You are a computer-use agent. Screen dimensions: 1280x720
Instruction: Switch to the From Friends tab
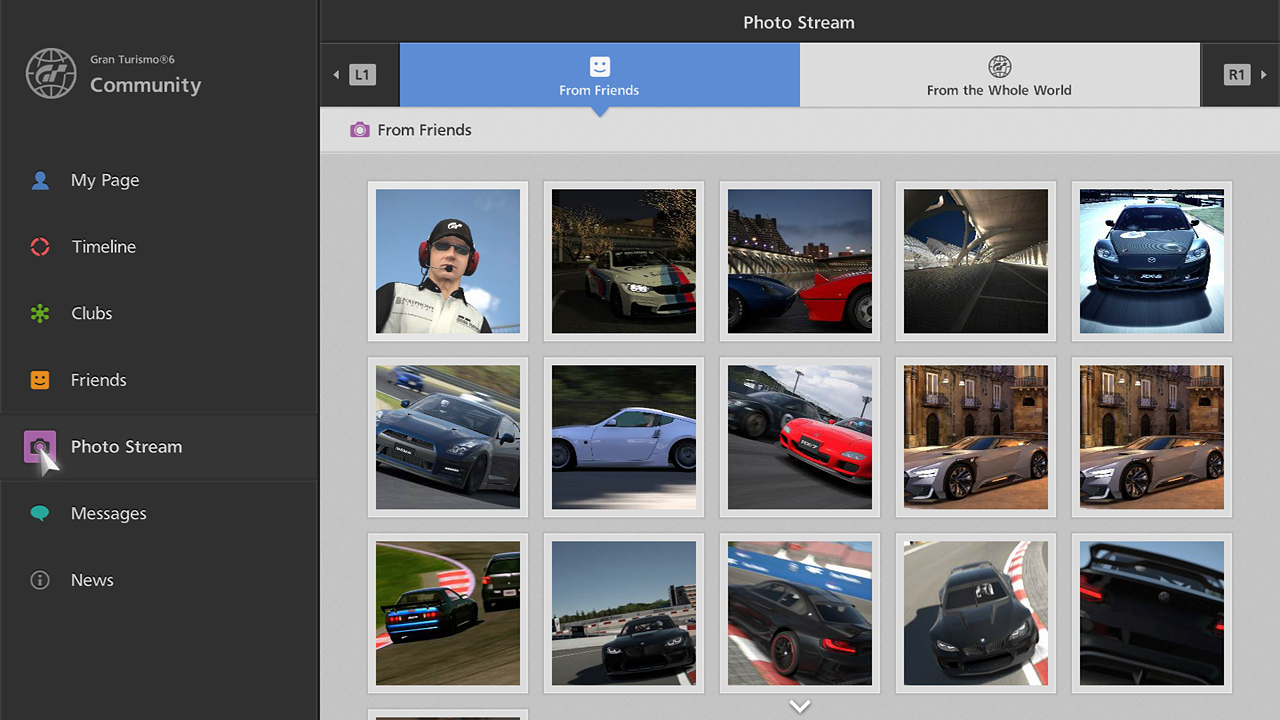click(599, 76)
